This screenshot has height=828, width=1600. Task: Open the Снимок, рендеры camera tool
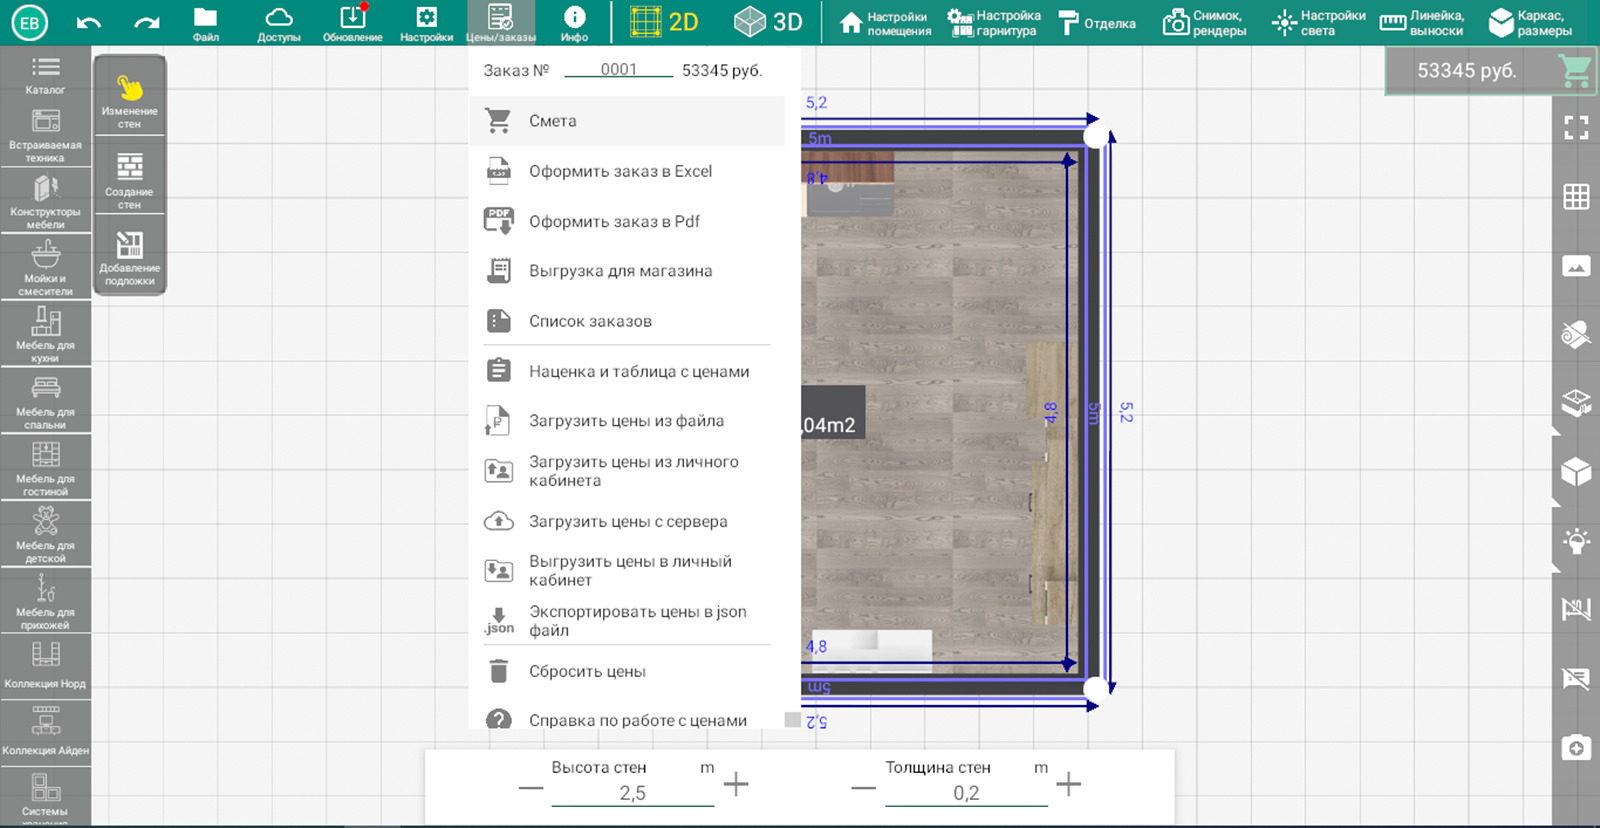tap(1204, 23)
